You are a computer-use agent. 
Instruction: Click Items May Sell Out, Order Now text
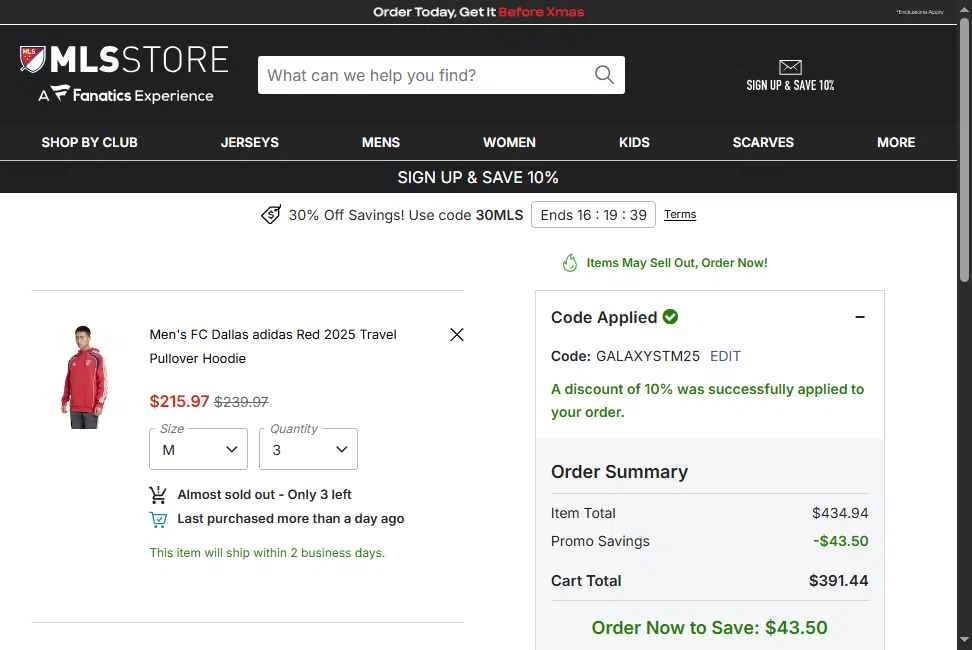(x=677, y=263)
